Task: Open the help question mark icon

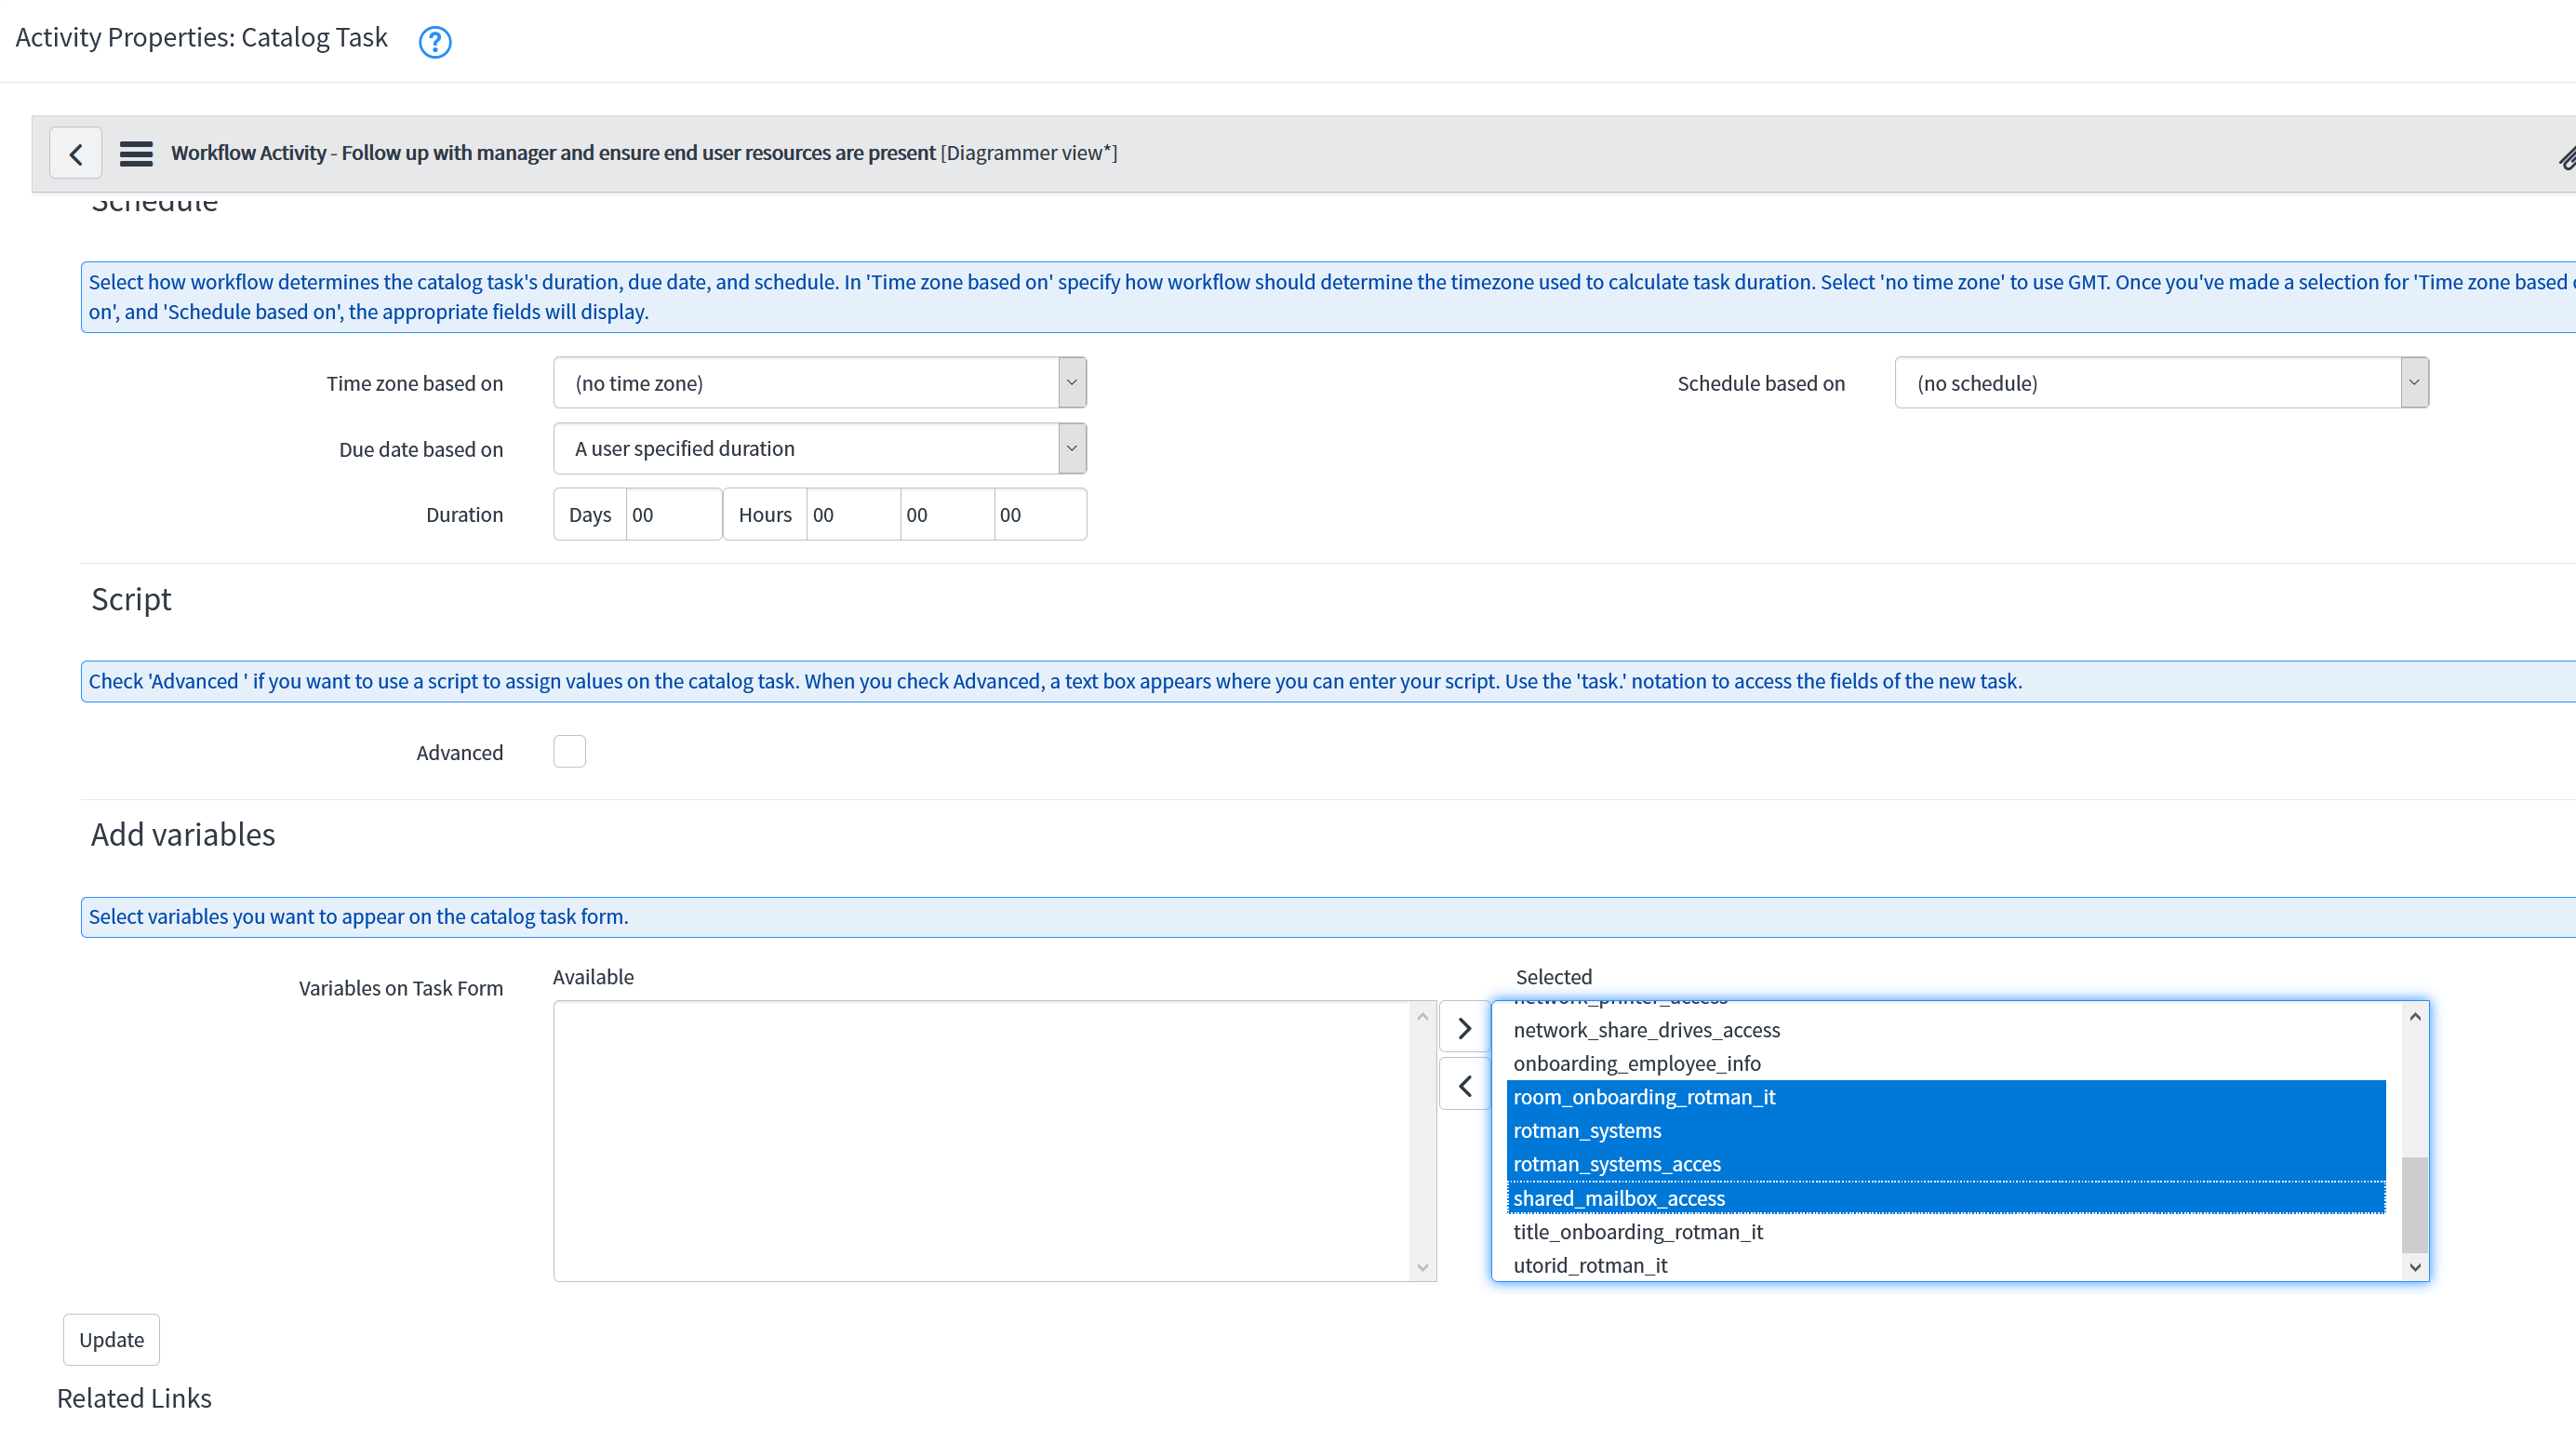Action: [435, 42]
